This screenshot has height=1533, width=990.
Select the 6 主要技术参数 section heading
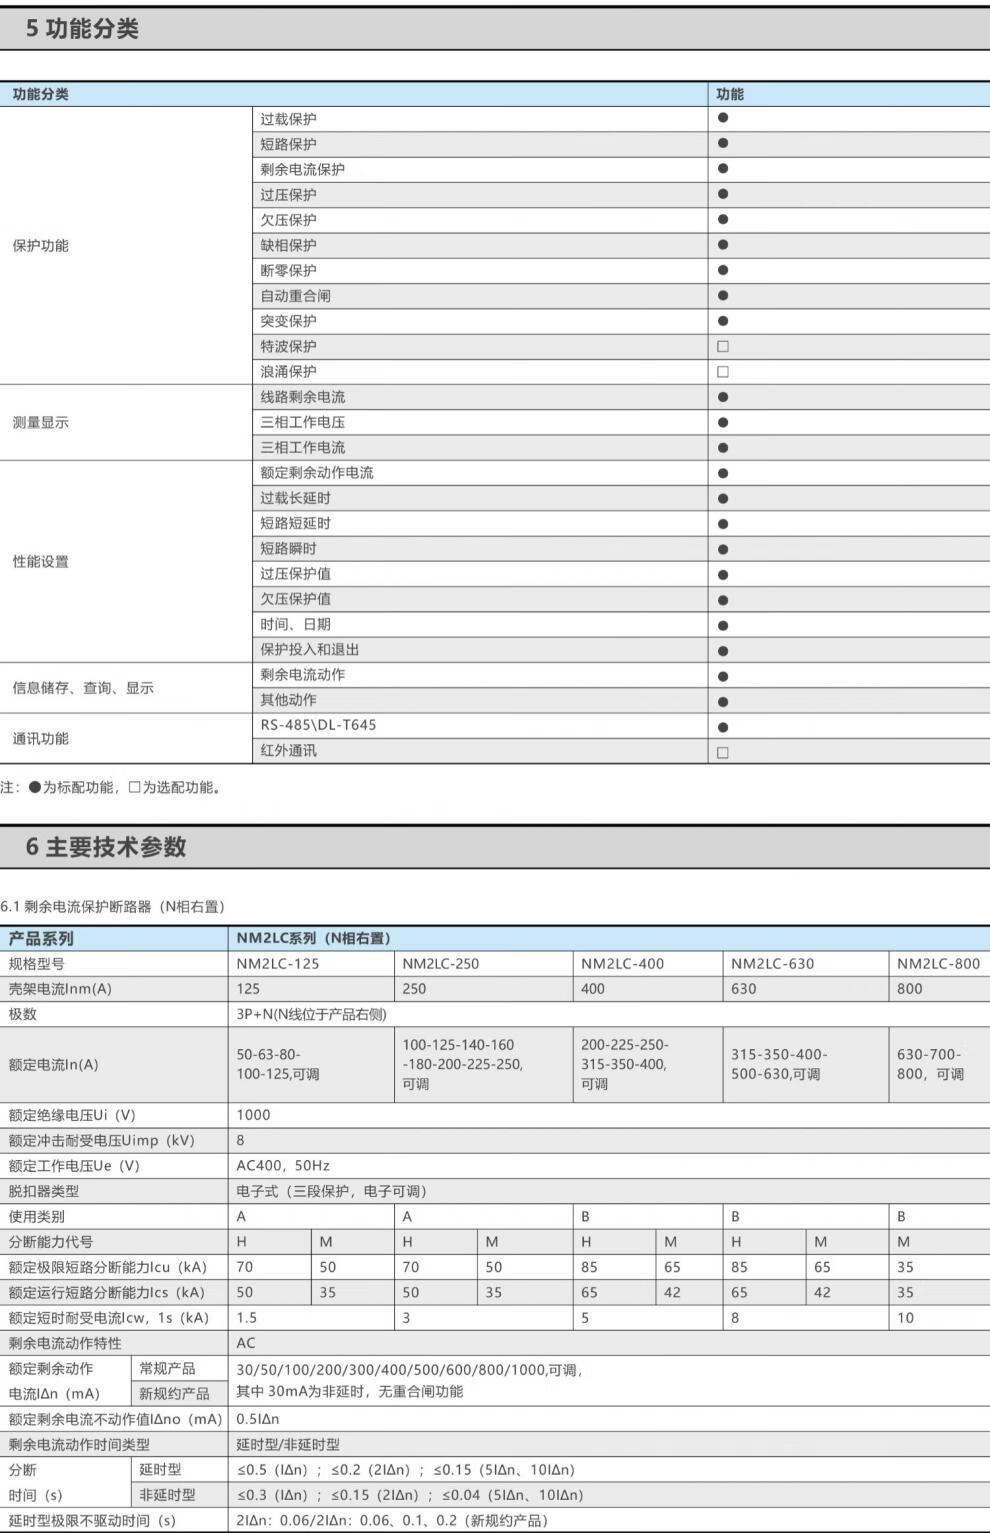(x=106, y=847)
